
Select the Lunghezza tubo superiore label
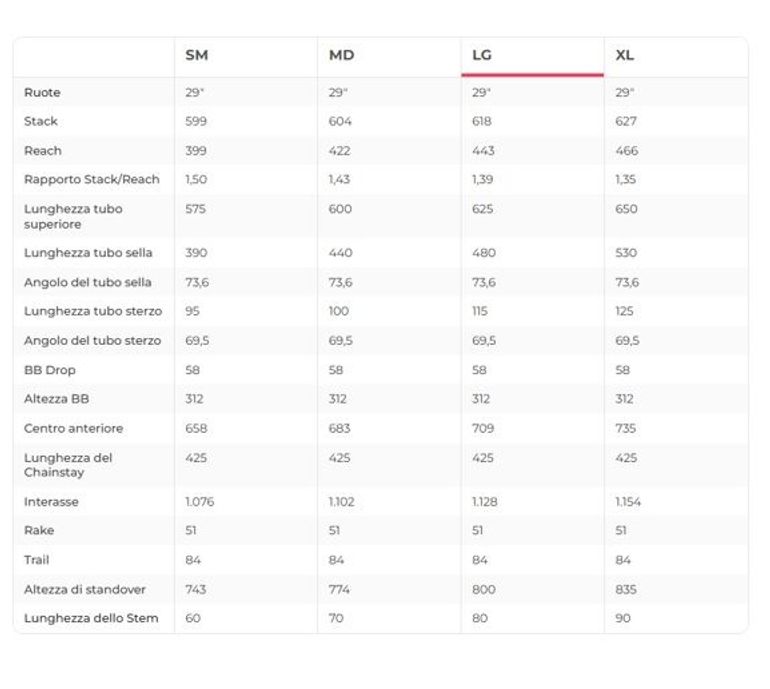[x=73, y=216]
